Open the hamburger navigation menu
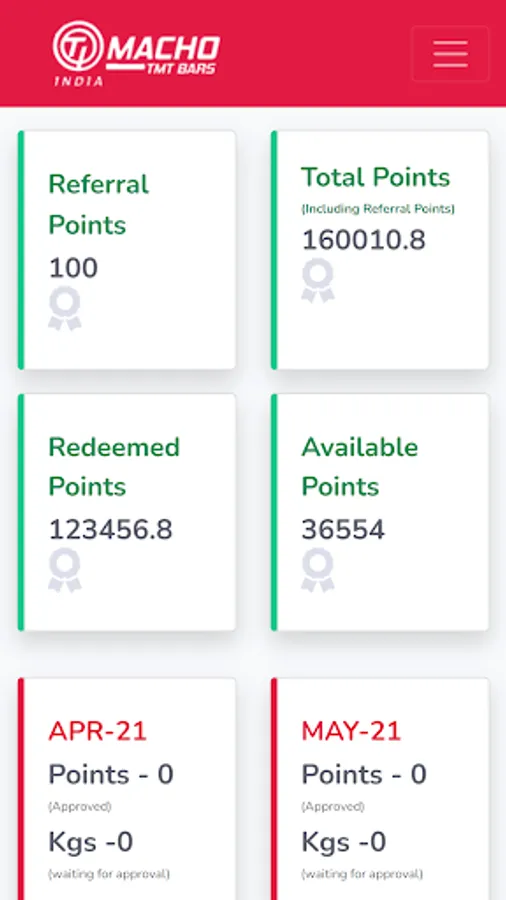The width and height of the screenshot is (506, 900). tap(450, 54)
